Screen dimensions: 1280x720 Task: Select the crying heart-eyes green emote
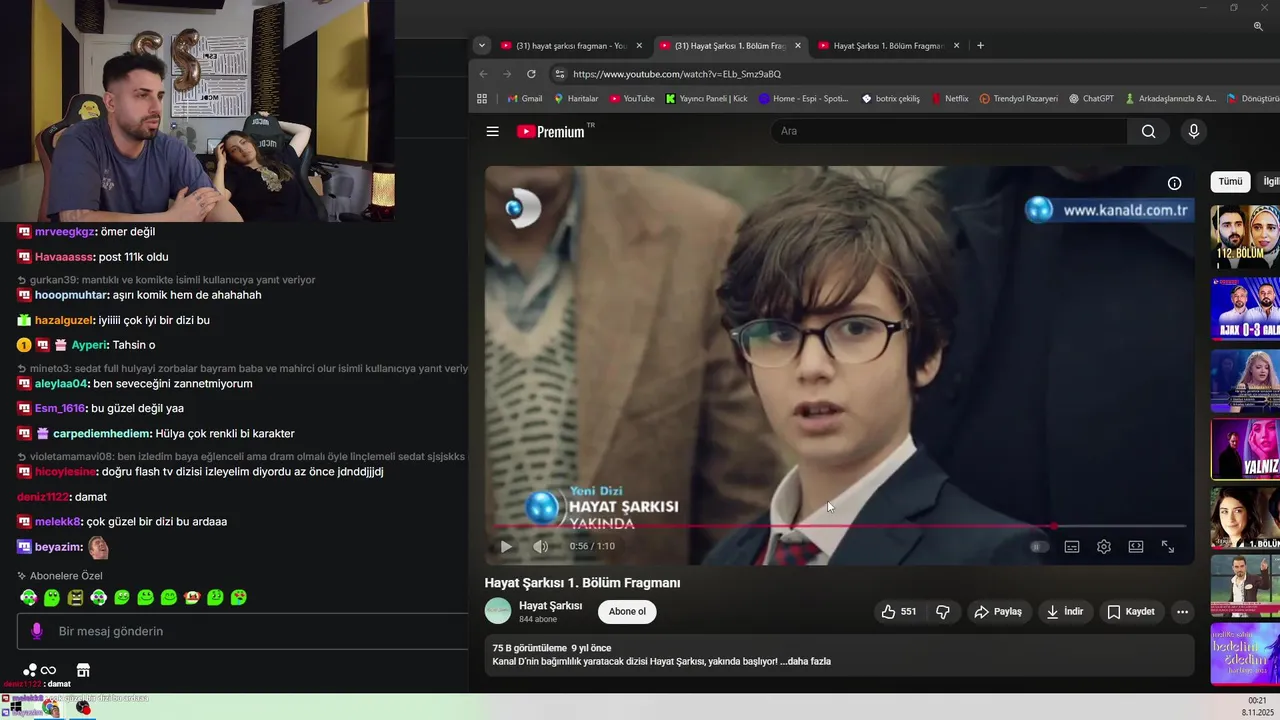239,597
